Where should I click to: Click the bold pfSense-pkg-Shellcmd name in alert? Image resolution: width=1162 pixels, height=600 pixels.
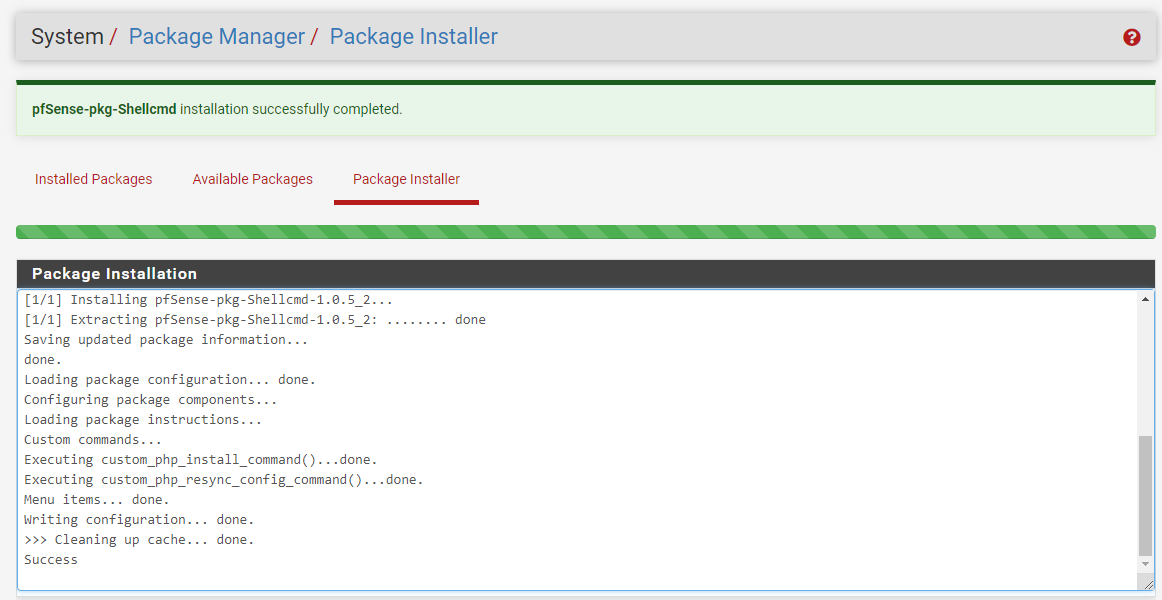pos(104,109)
